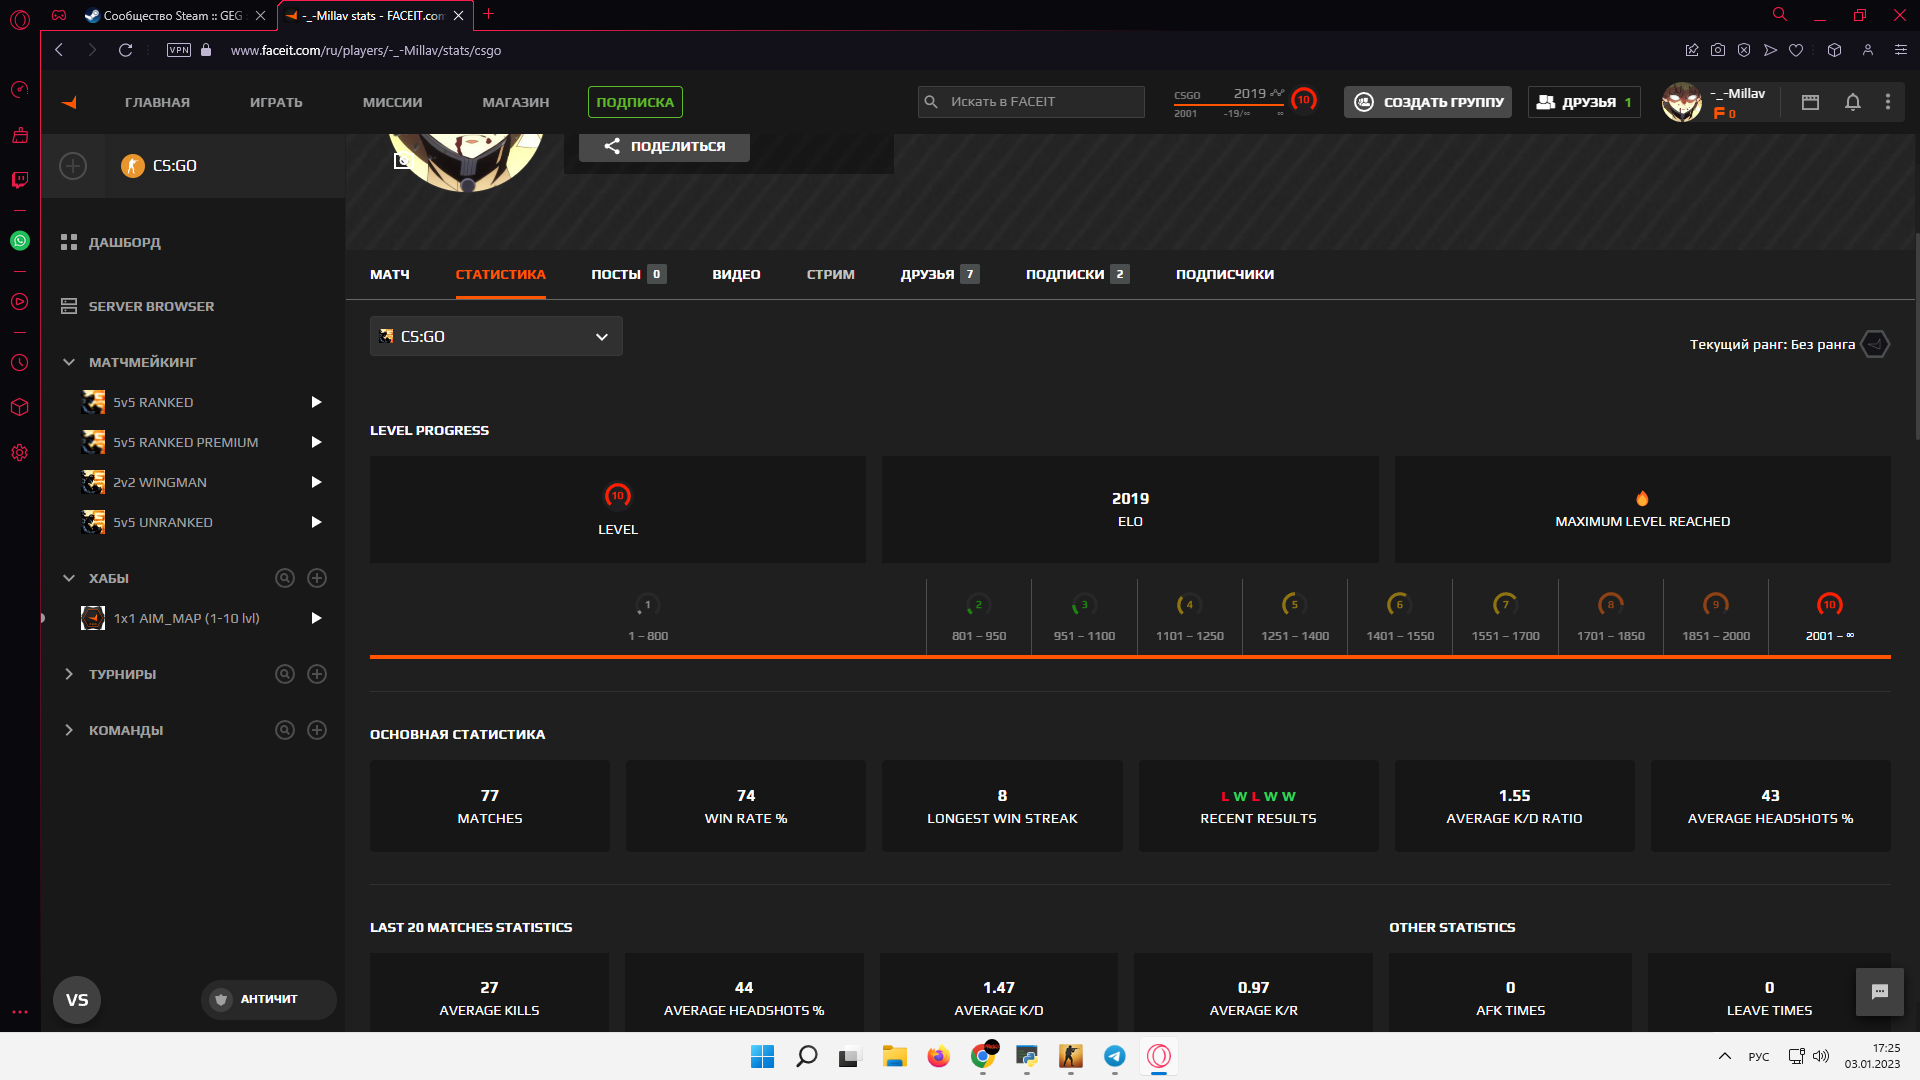1920x1080 pixels.
Task: Open Opera sidebar WhatsApp icon
Action: pos(20,241)
